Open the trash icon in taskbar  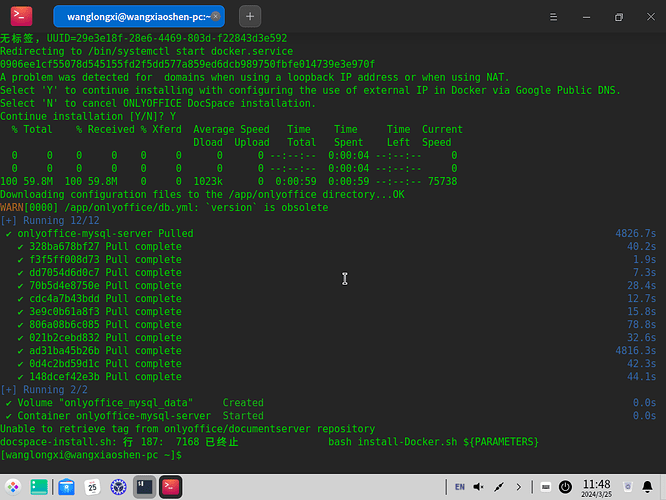[628, 487]
